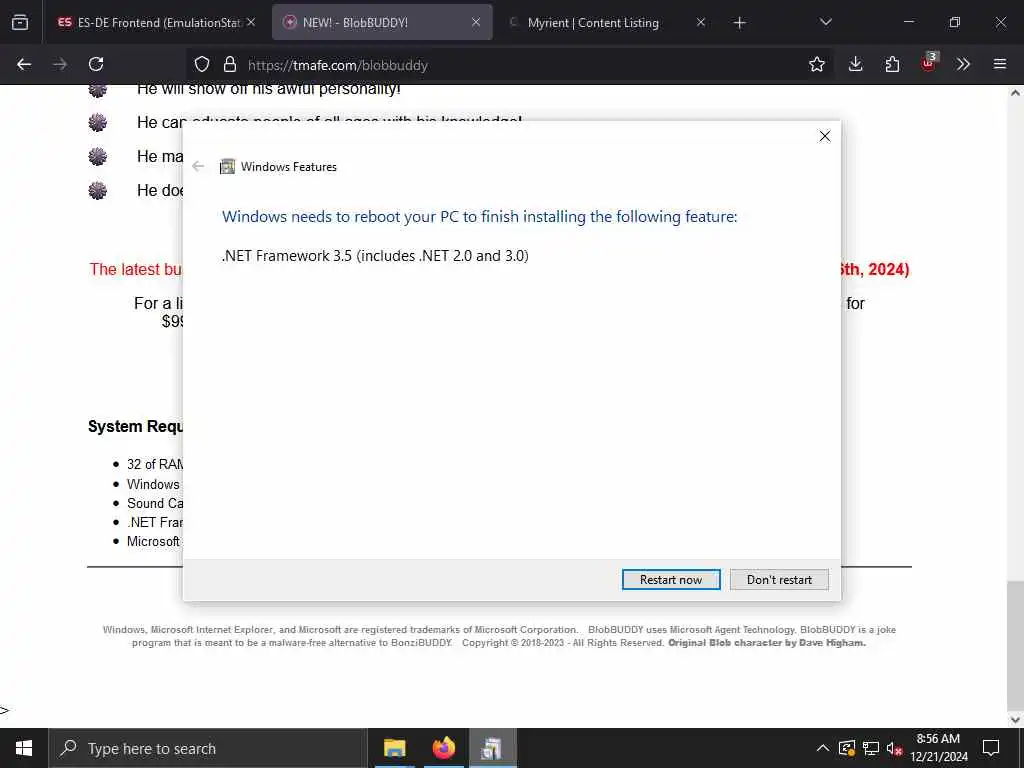Click the scrollbar down arrow
The image size is (1024, 768).
pos(1016,720)
